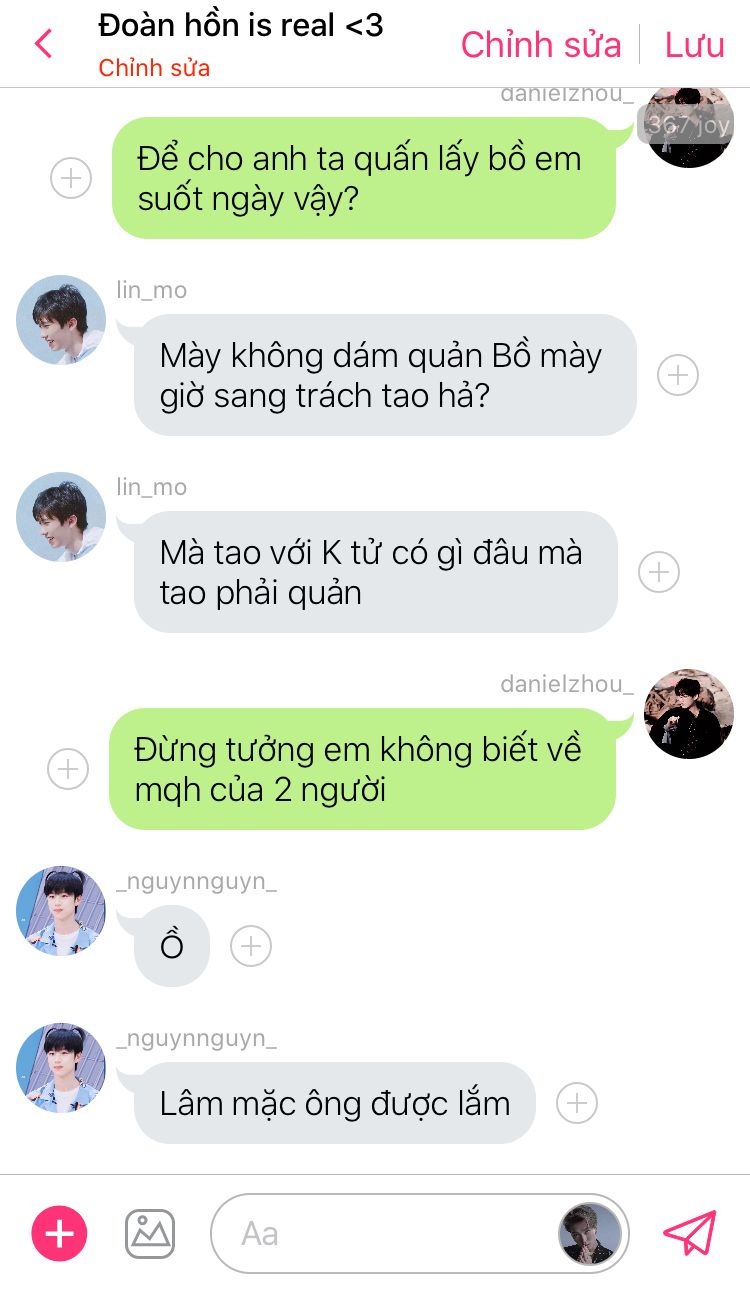Tap the 'Aa' message input field
The width and height of the screenshot is (750, 1294).
coord(385,1234)
